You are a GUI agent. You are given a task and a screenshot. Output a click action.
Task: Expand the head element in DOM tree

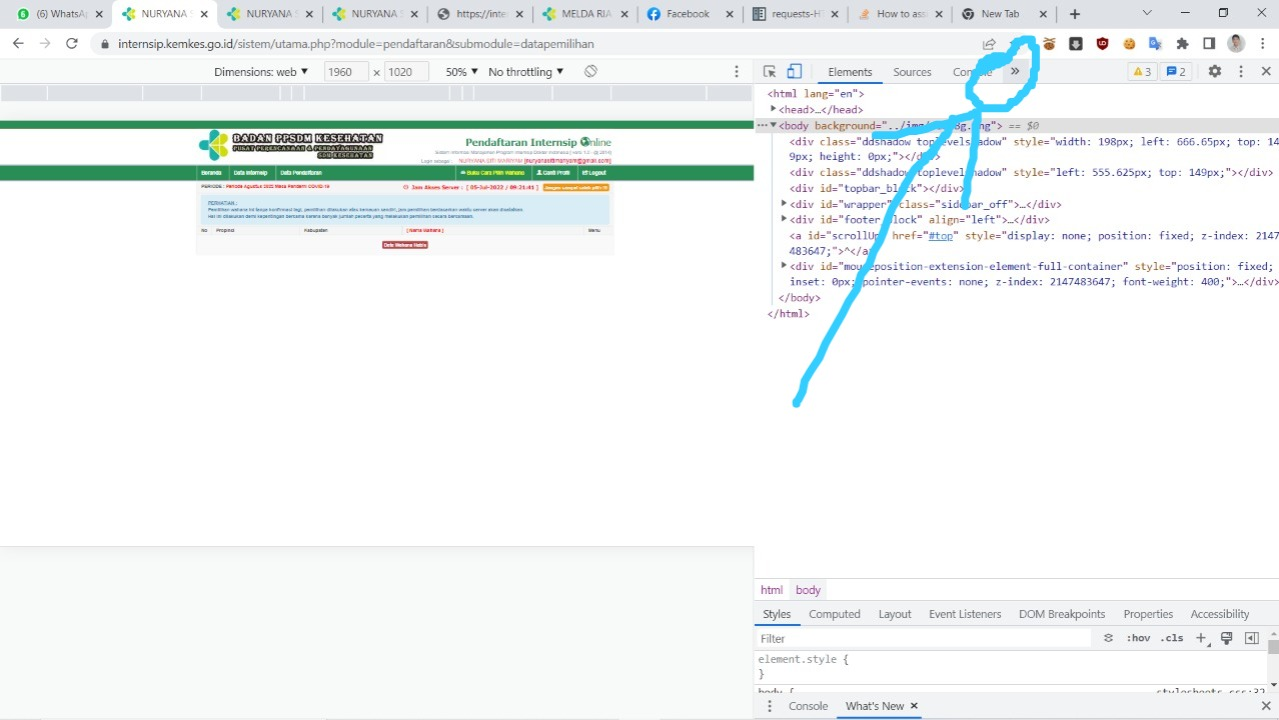tap(773, 109)
